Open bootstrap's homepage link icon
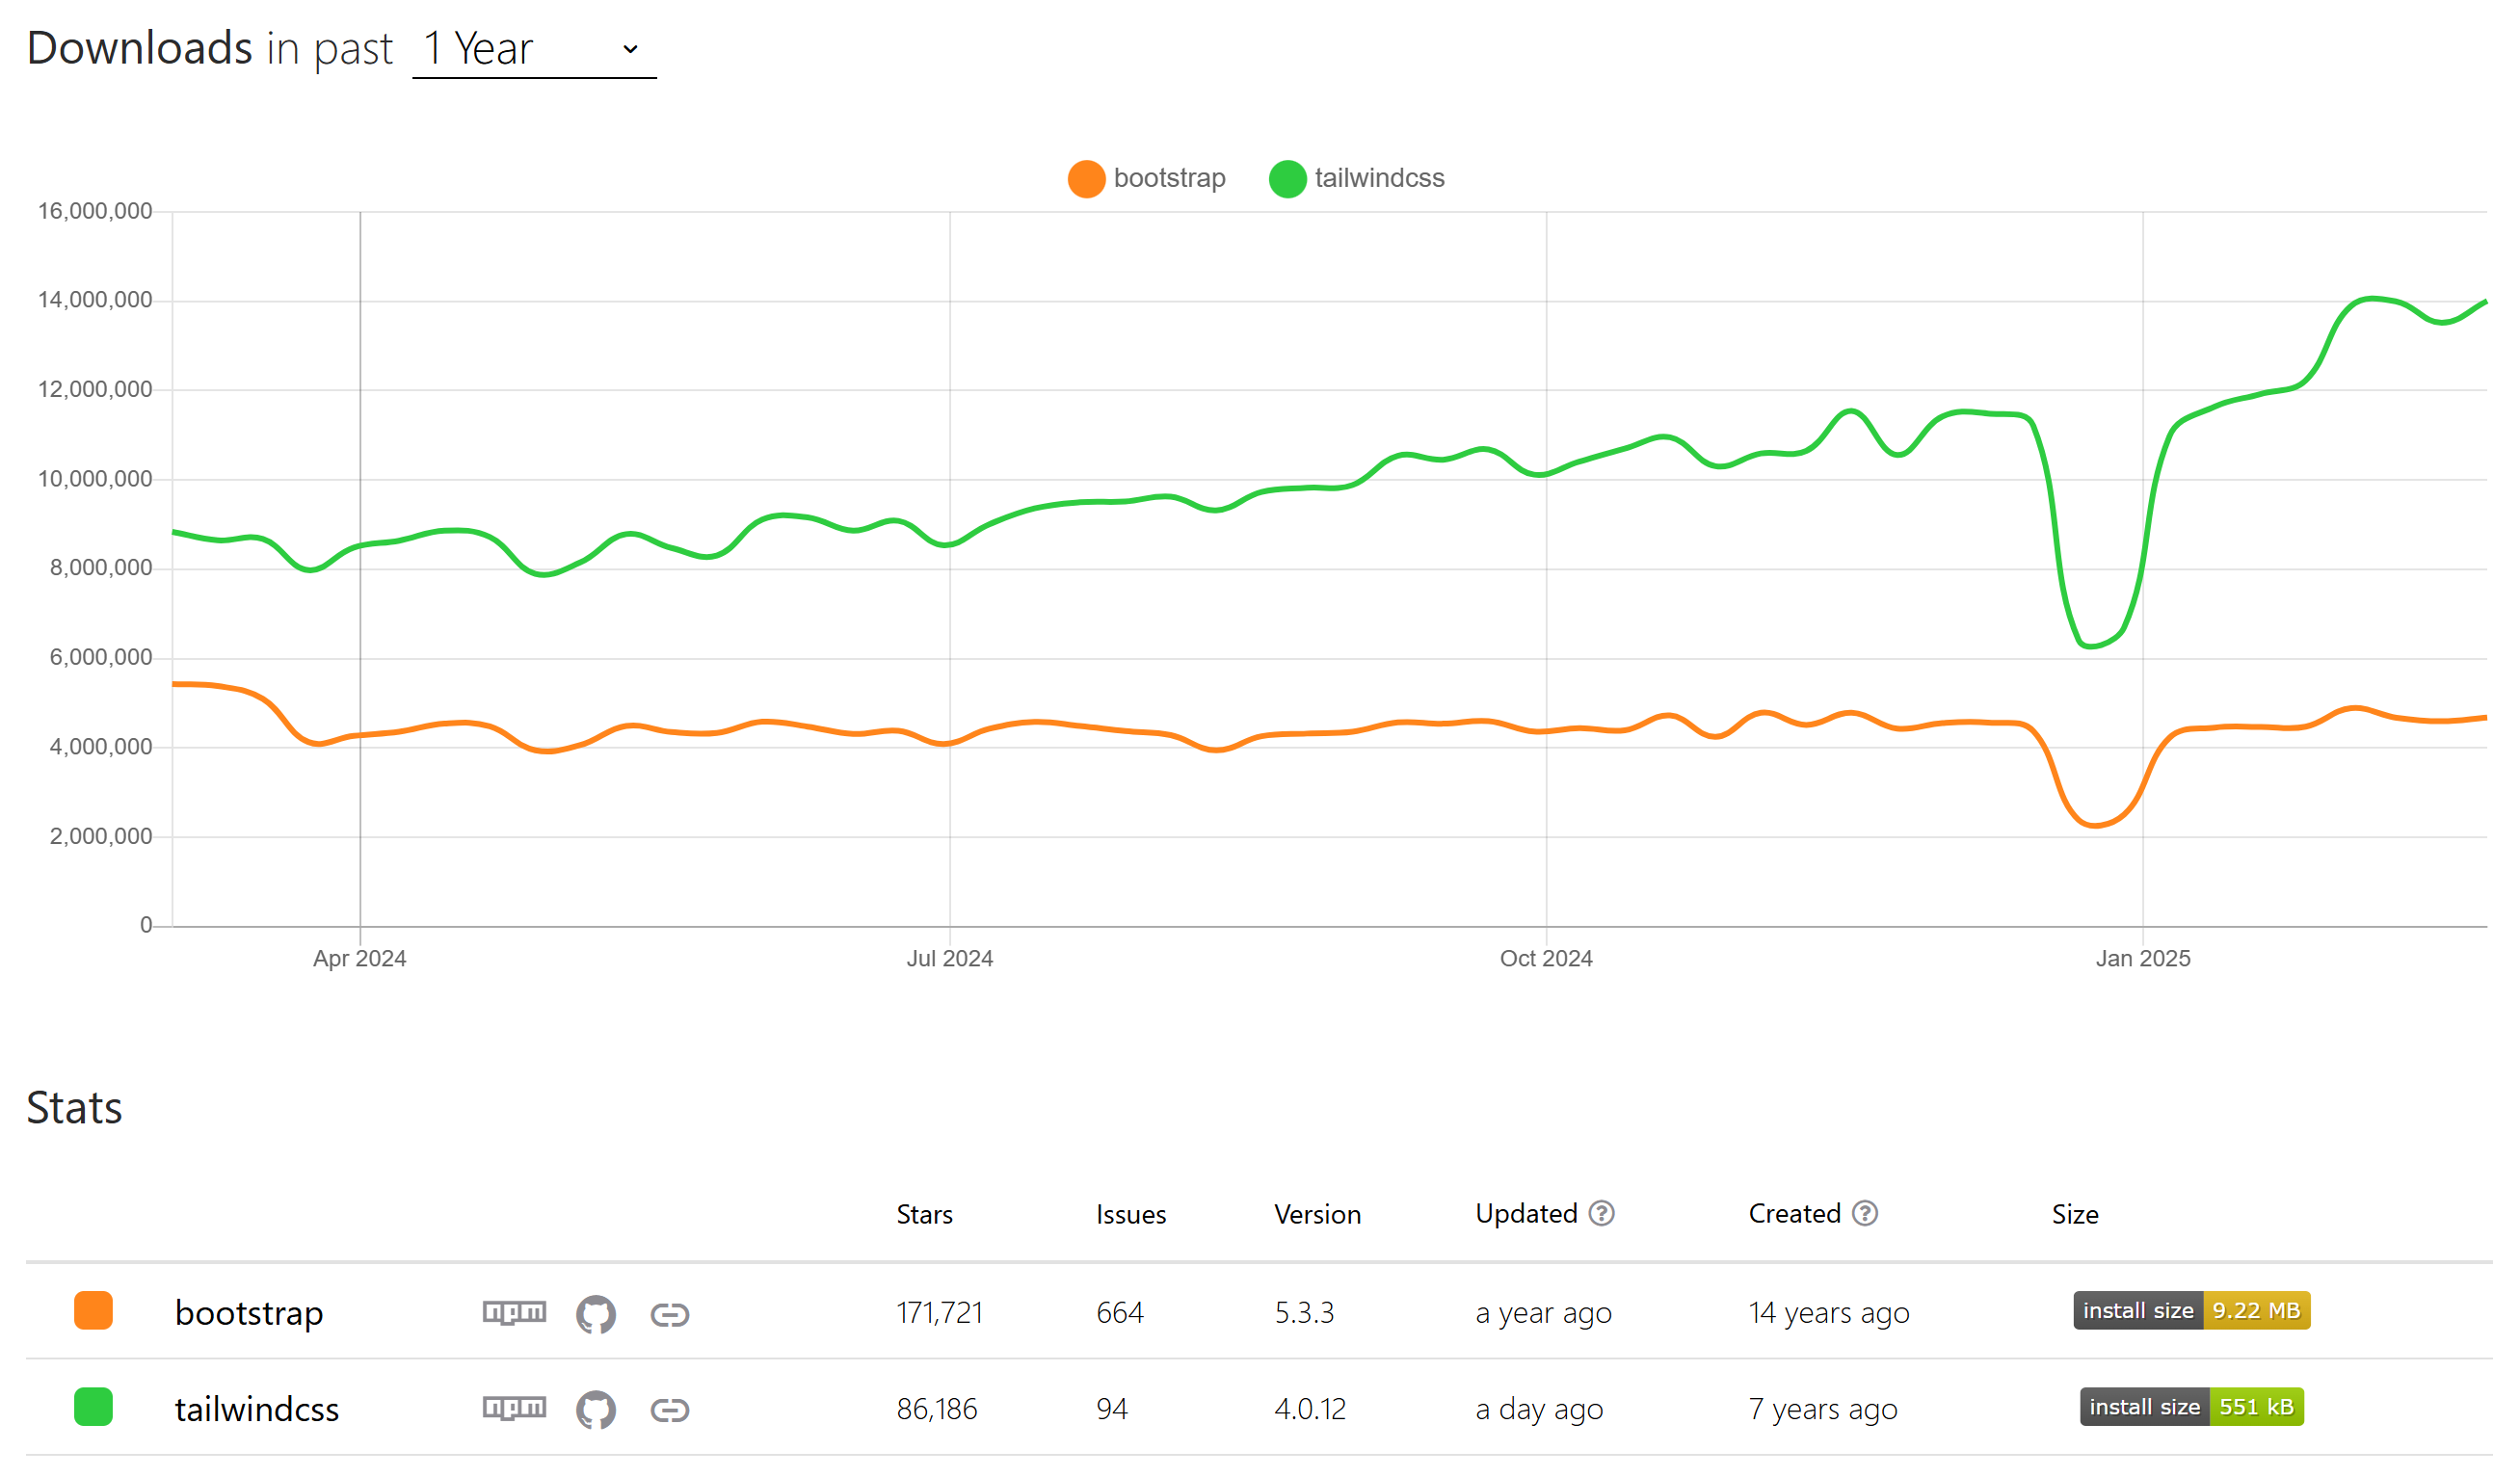Image resolution: width=2520 pixels, height=1477 pixels. click(x=669, y=1314)
